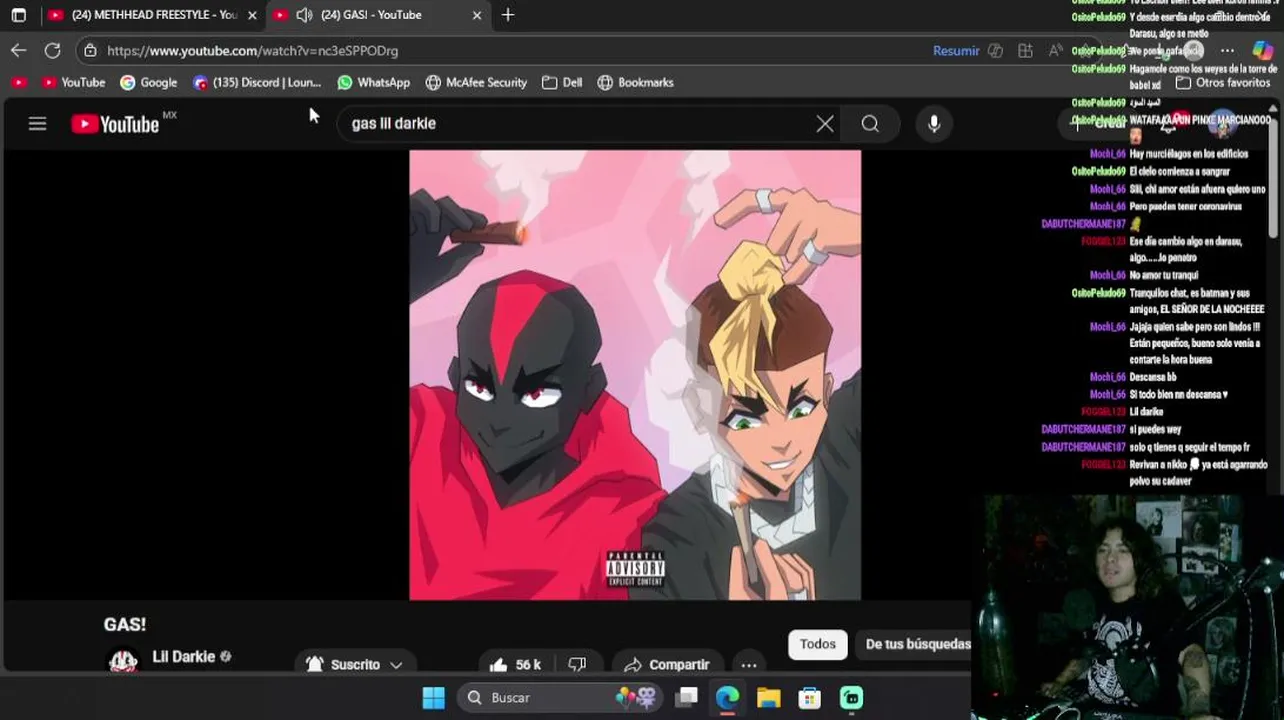Open the Discord bookmark in favorites bar
This screenshot has width=1284, height=720.
[258, 83]
